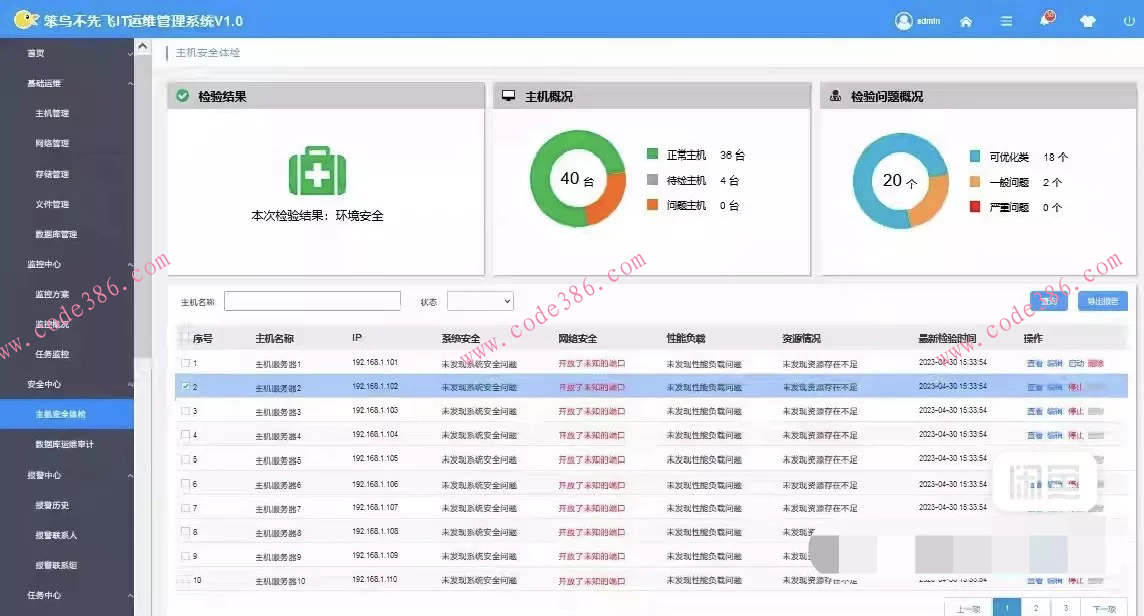Click the admin avatar icon

pos(905,20)
